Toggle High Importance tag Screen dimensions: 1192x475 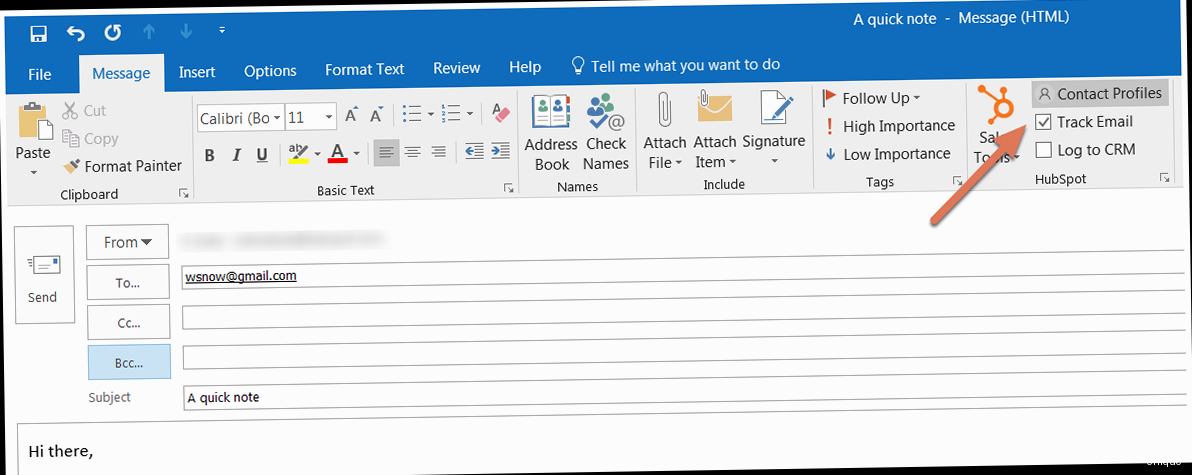tap(888, 126)
